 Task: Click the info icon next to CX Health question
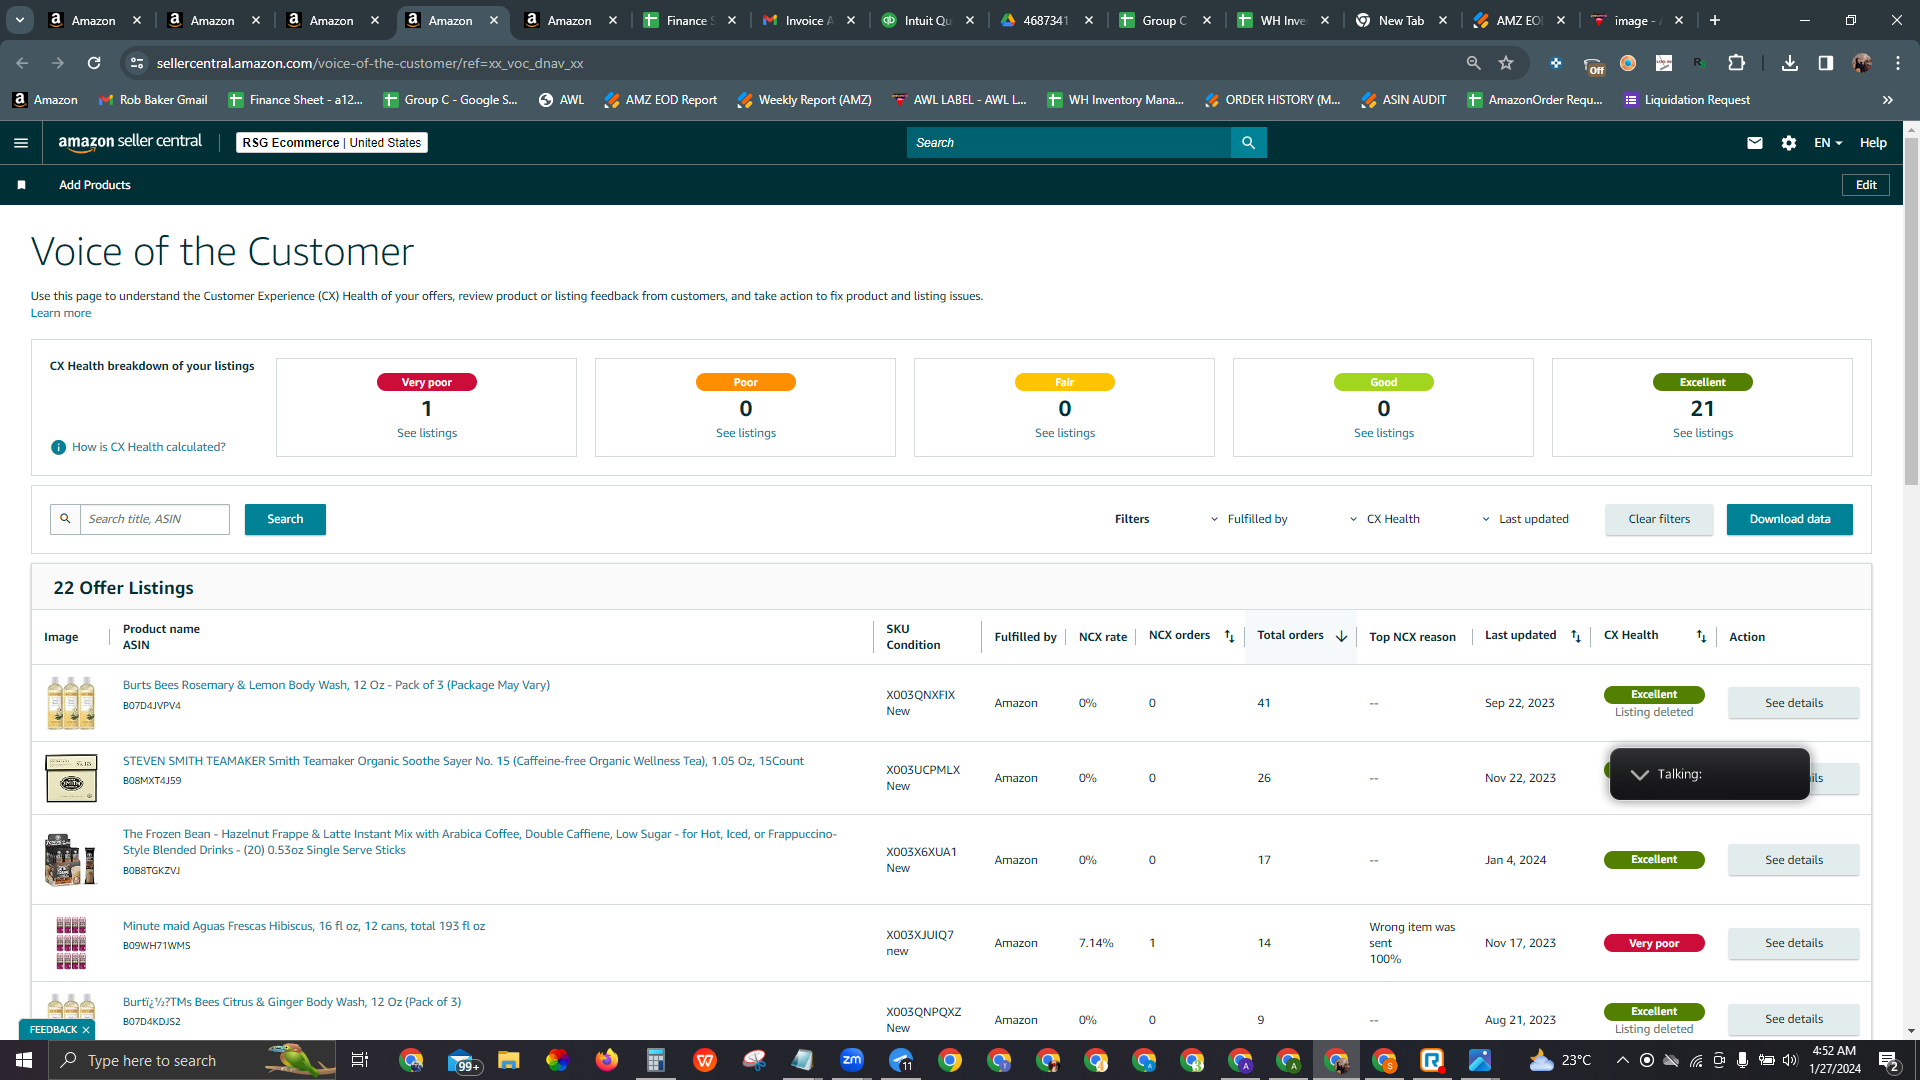[x=58, y=447]
